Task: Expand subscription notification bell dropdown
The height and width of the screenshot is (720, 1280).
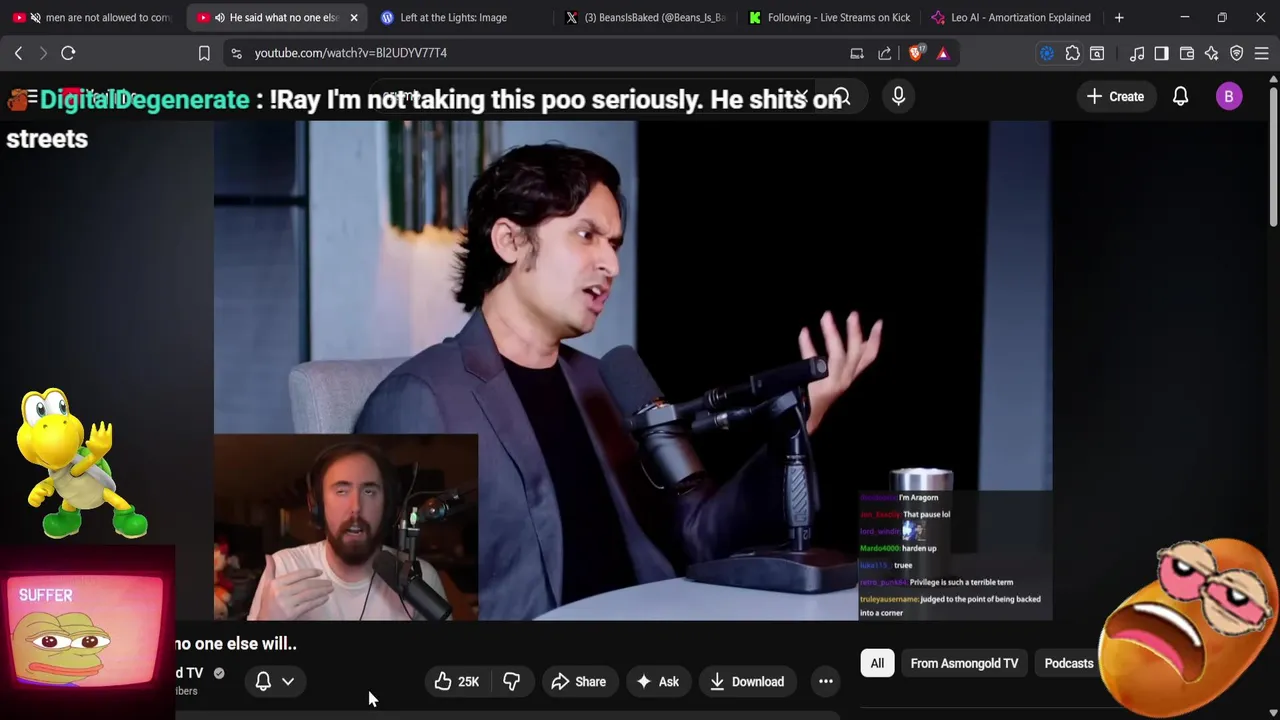Action: [274, 682]
